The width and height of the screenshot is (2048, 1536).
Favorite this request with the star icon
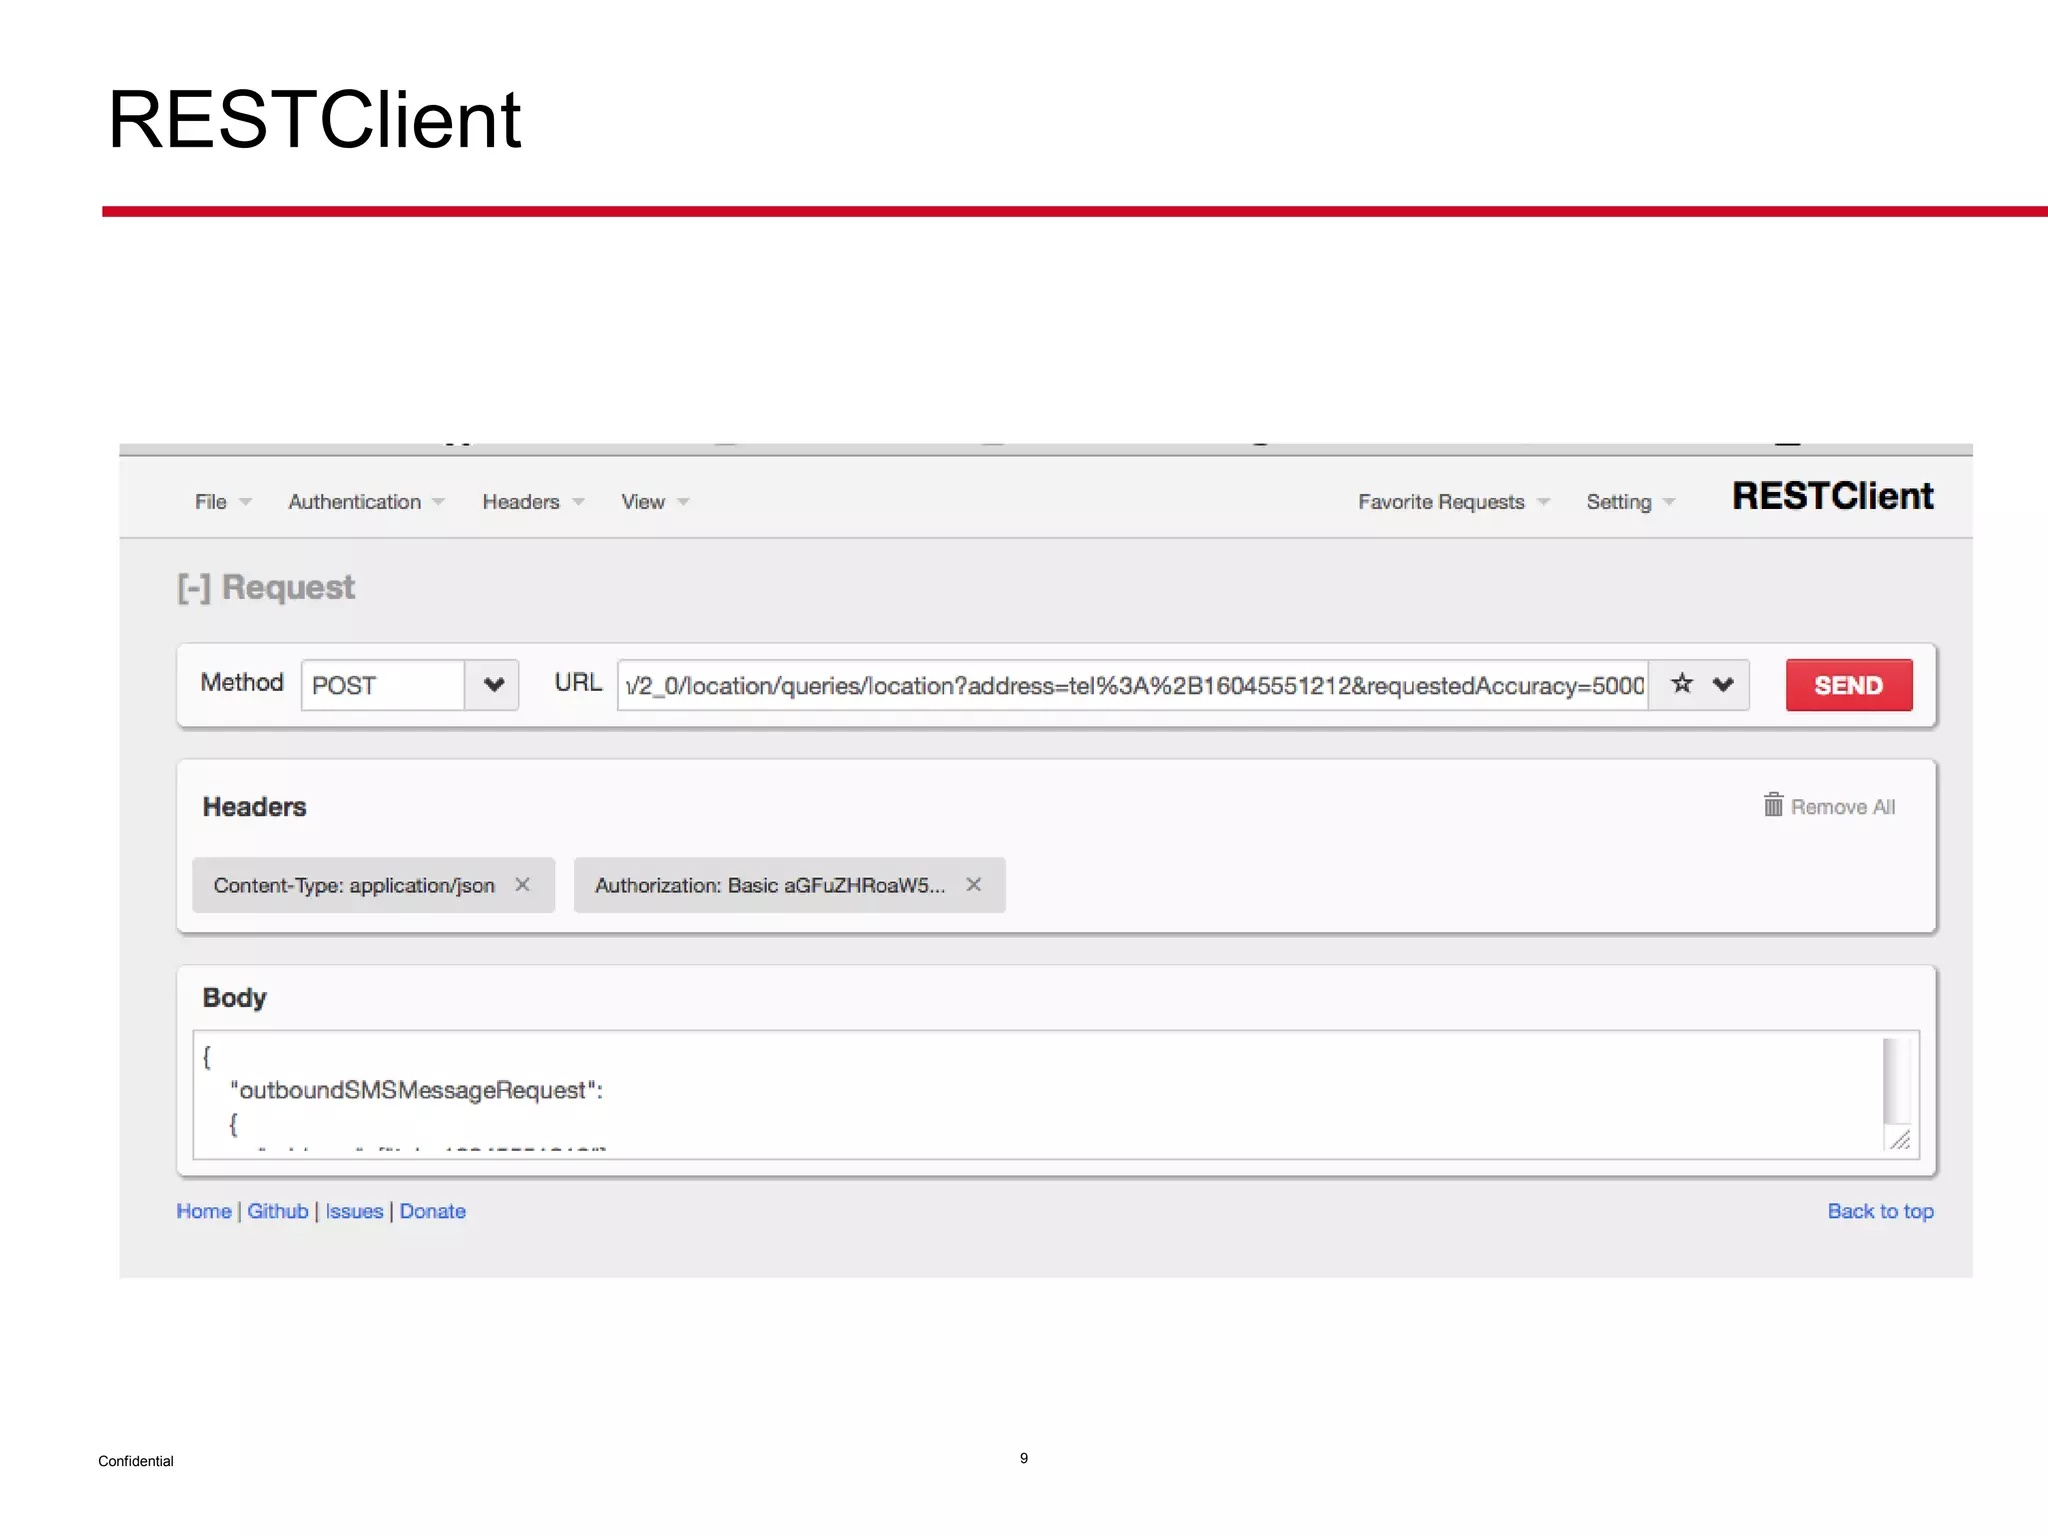click(1682, 683)
